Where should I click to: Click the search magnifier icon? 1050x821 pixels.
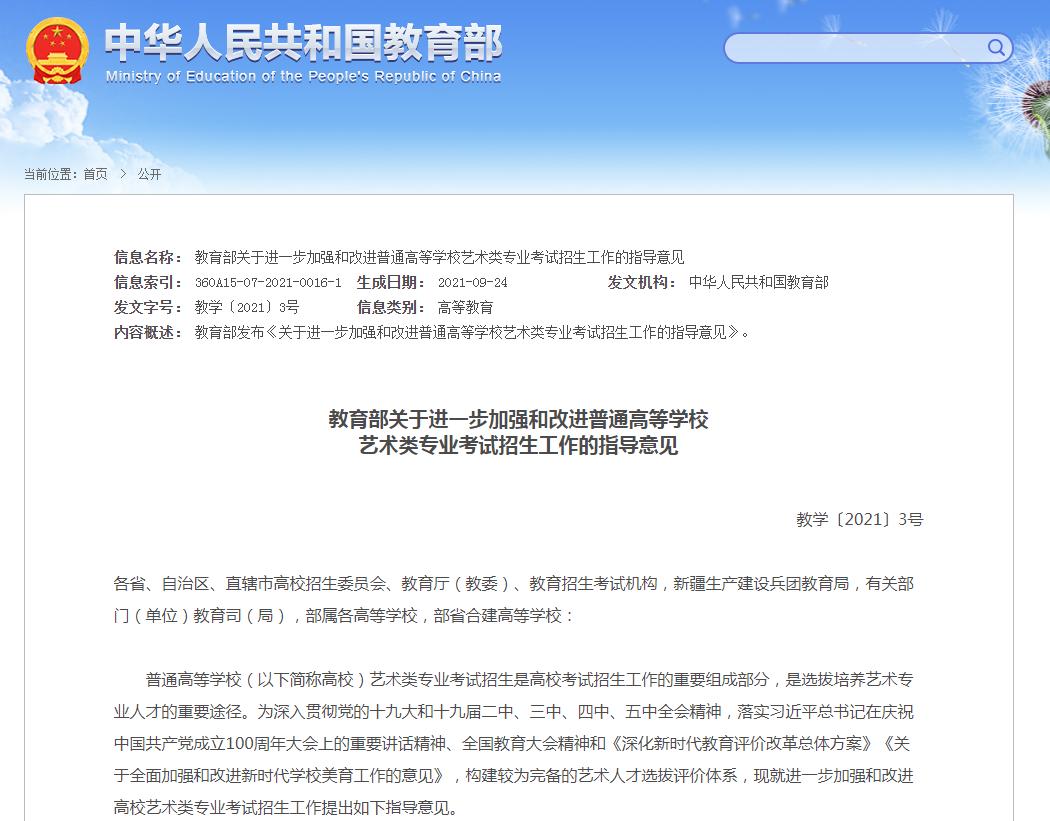[995, 47]
